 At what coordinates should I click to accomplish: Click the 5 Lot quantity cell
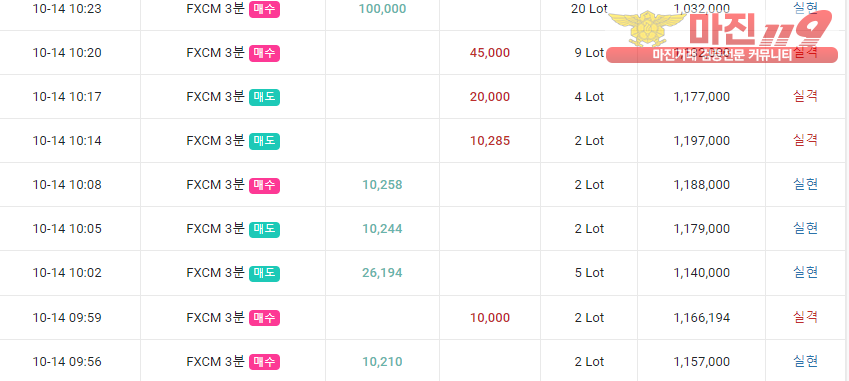tap(589, 273)
